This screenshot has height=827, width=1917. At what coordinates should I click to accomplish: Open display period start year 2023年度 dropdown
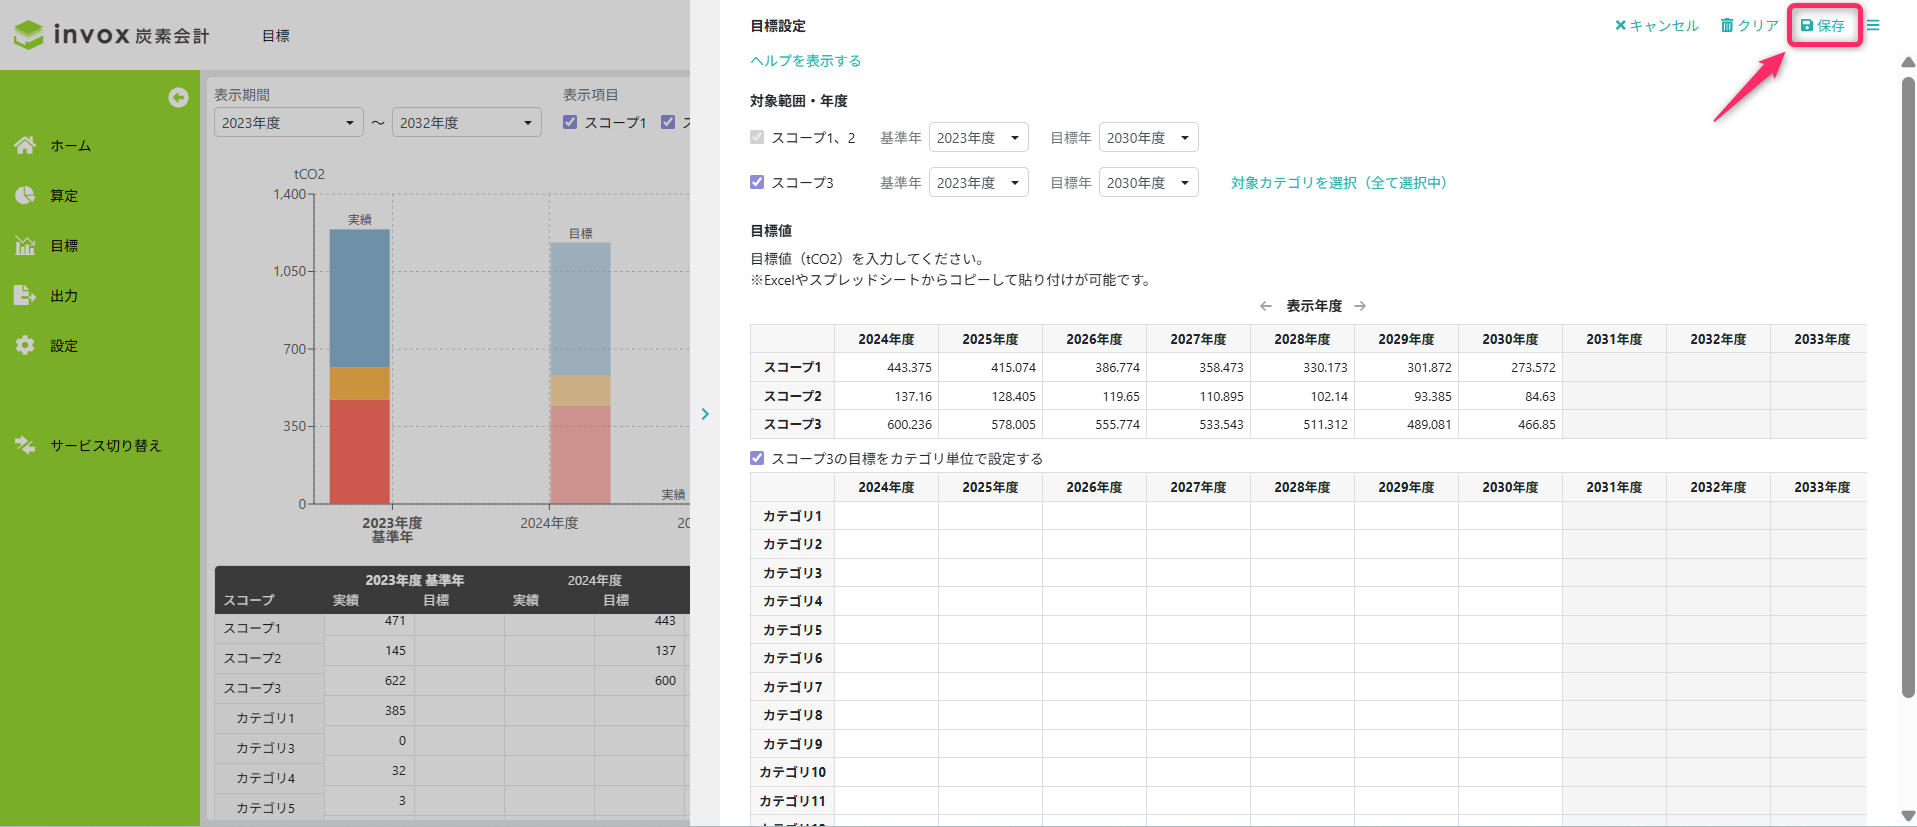coord(288,123)
